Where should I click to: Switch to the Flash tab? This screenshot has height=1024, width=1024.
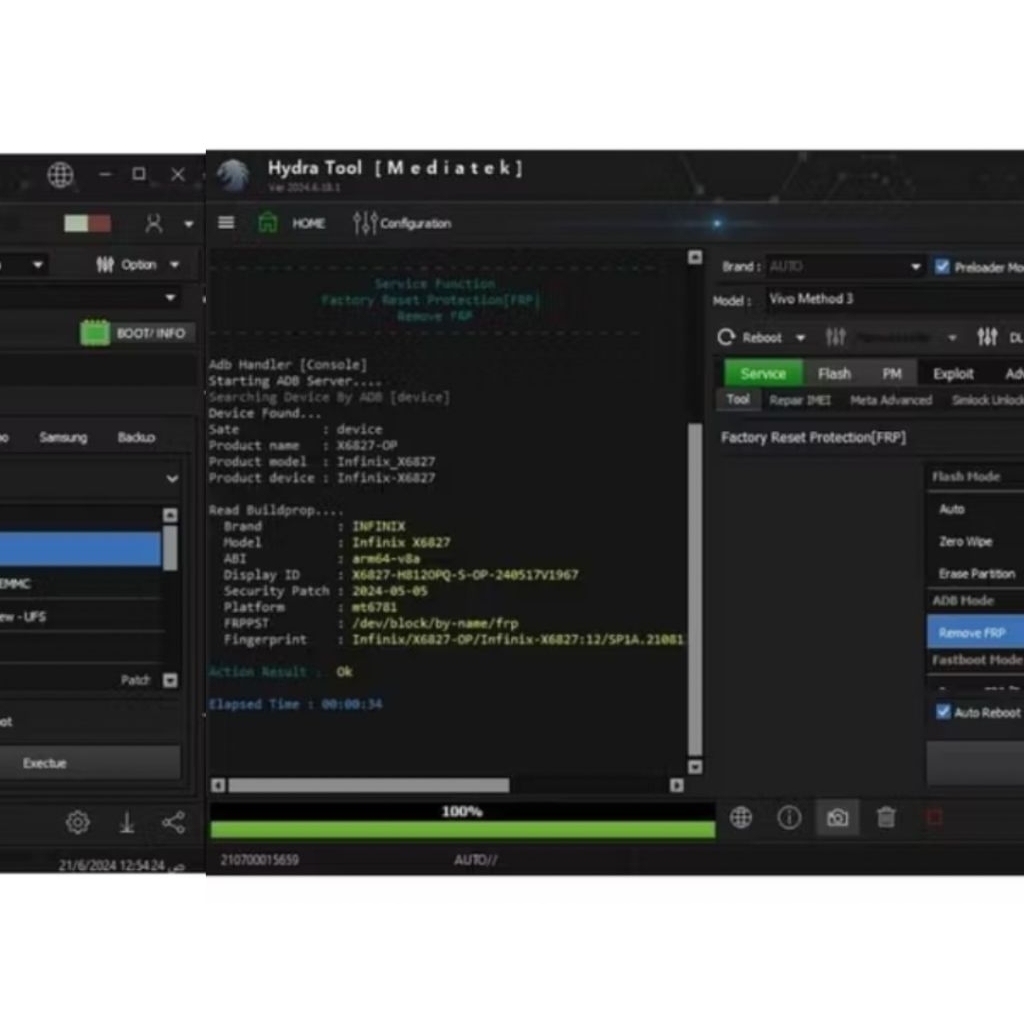[834, 374]
